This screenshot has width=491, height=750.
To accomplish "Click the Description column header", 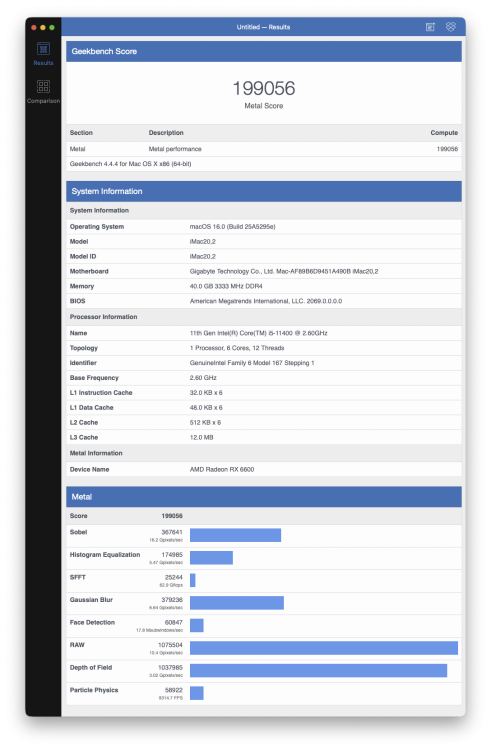I will tap(166, 133).
